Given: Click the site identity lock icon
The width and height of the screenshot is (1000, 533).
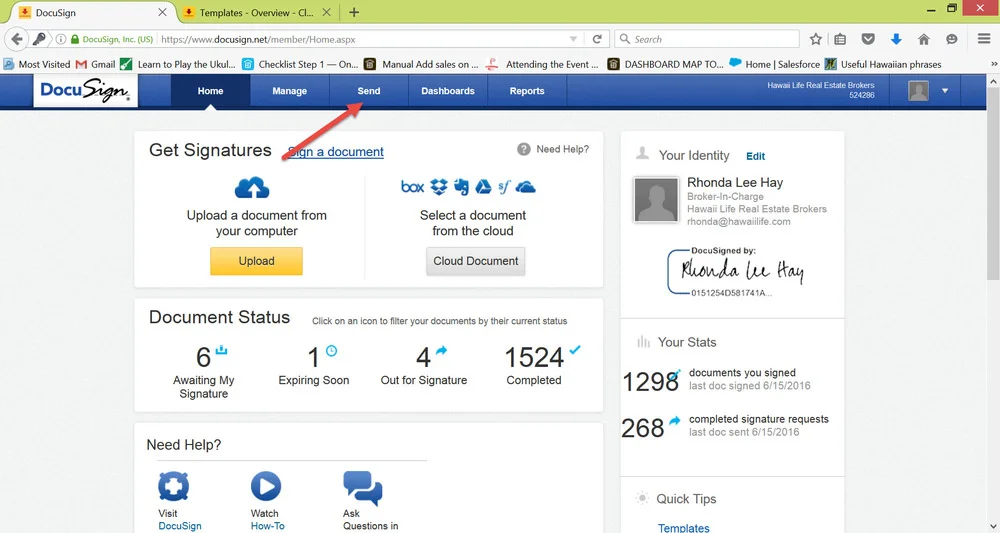Looking at the screenshot, I should tap(75, 39).
